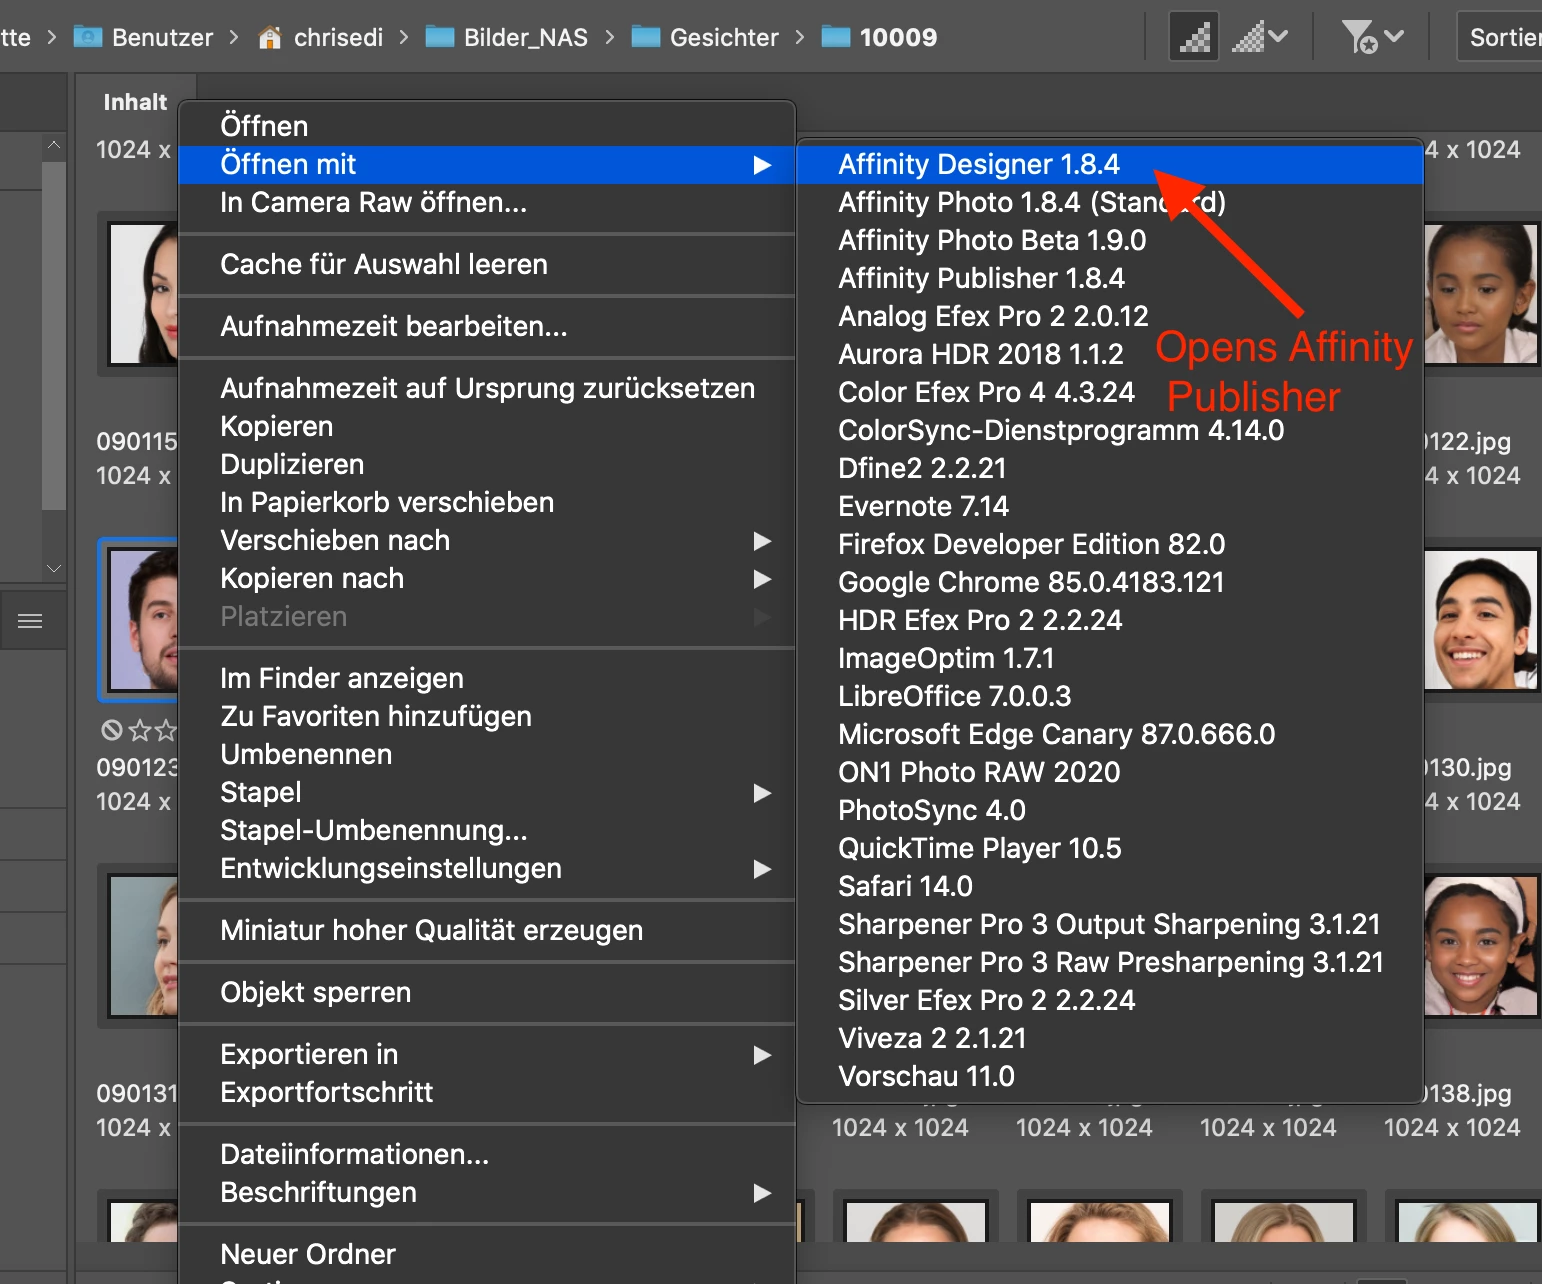
Task: Click the chrisedi home icon
Action: click(x=270, y=37)
